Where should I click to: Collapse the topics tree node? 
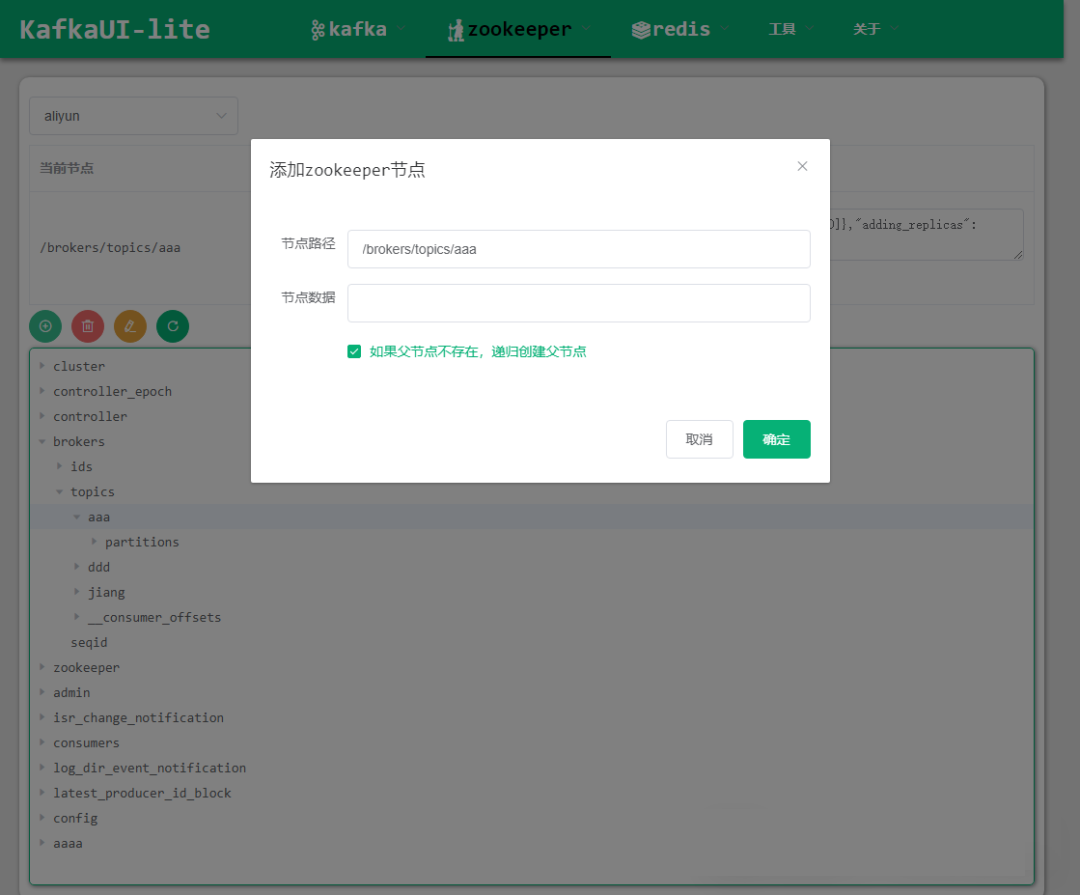[59, 491]
